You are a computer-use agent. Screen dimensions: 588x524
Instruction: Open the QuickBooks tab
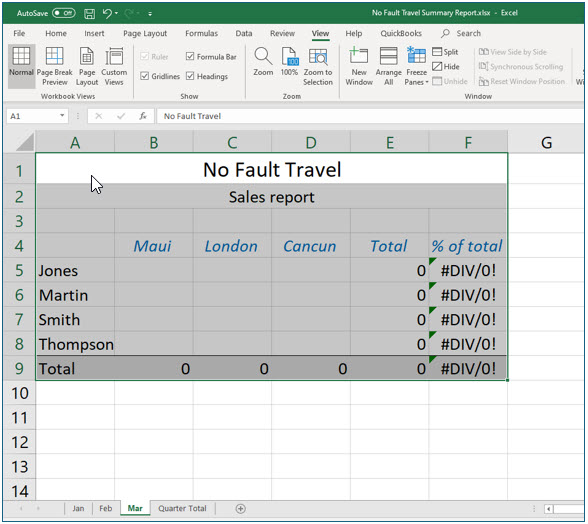tap(401, 33)
